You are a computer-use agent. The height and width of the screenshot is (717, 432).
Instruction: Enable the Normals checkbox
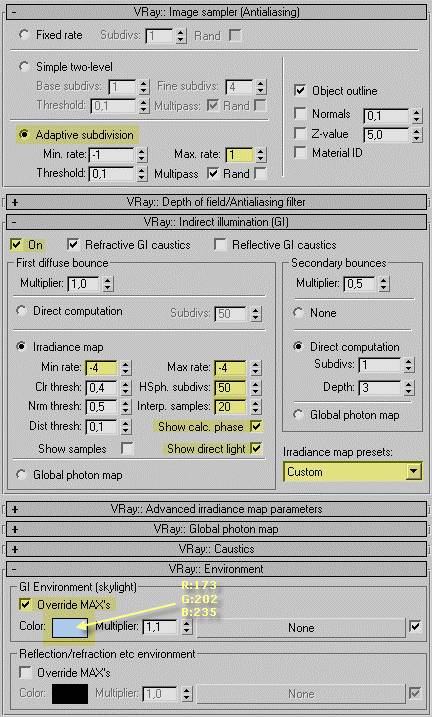(x=300, y=113)
